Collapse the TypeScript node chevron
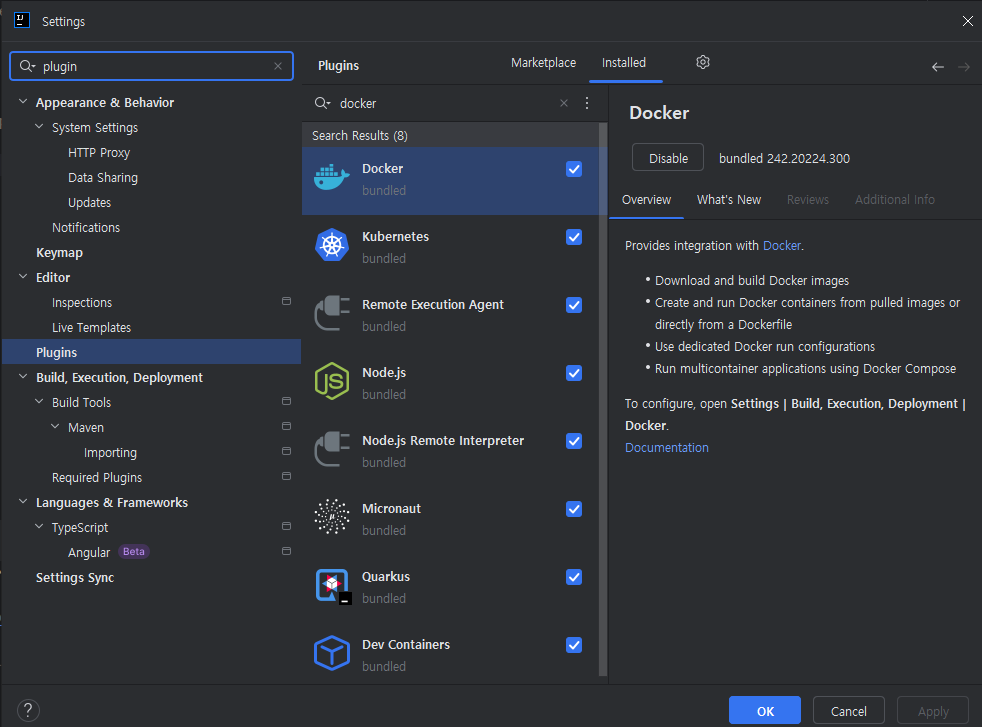Image resolution: width=982 pixels, height=727 pixels. pyautogui.click(x=39, y=527)
